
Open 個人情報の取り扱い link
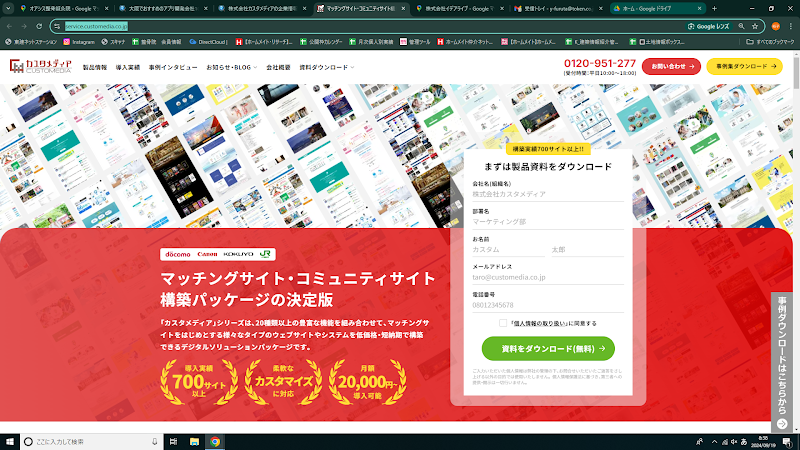coord(540,323)
